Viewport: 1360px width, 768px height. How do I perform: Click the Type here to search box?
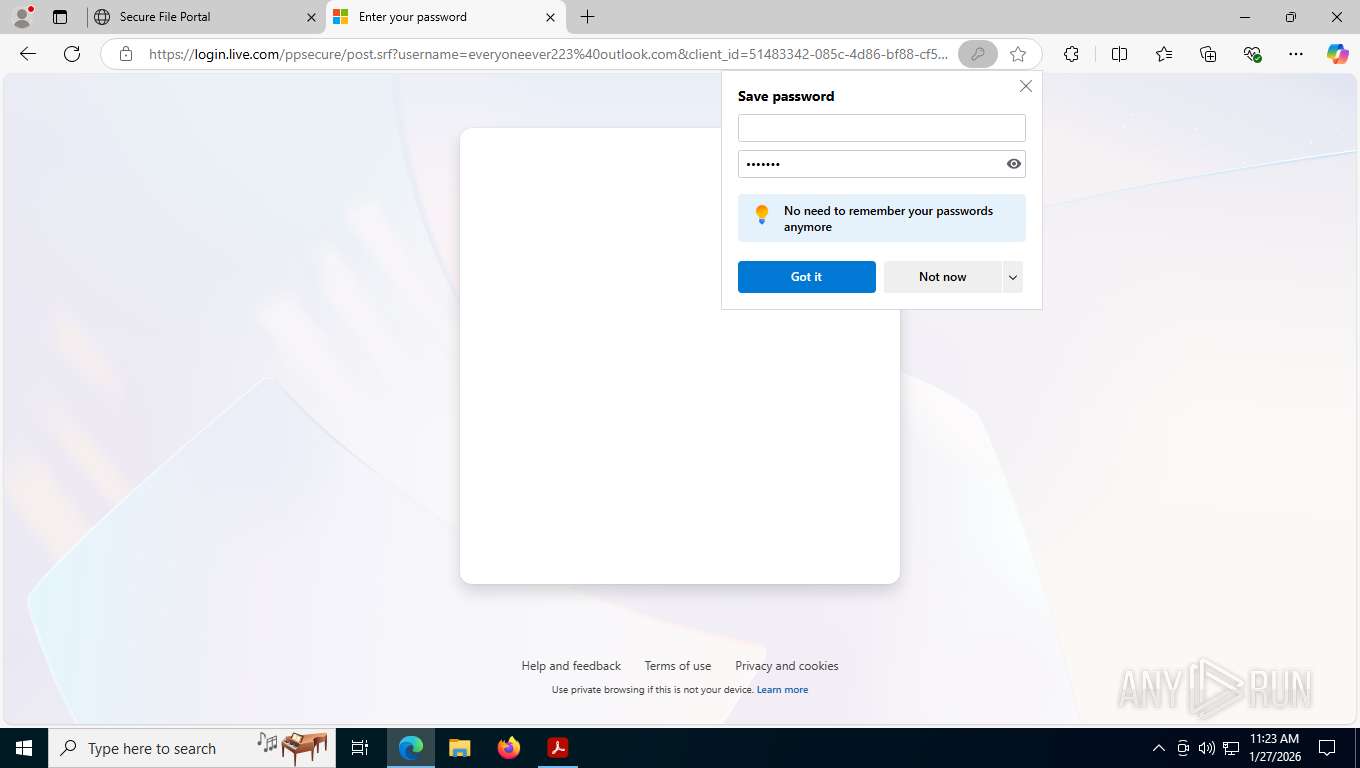(192, 748)
